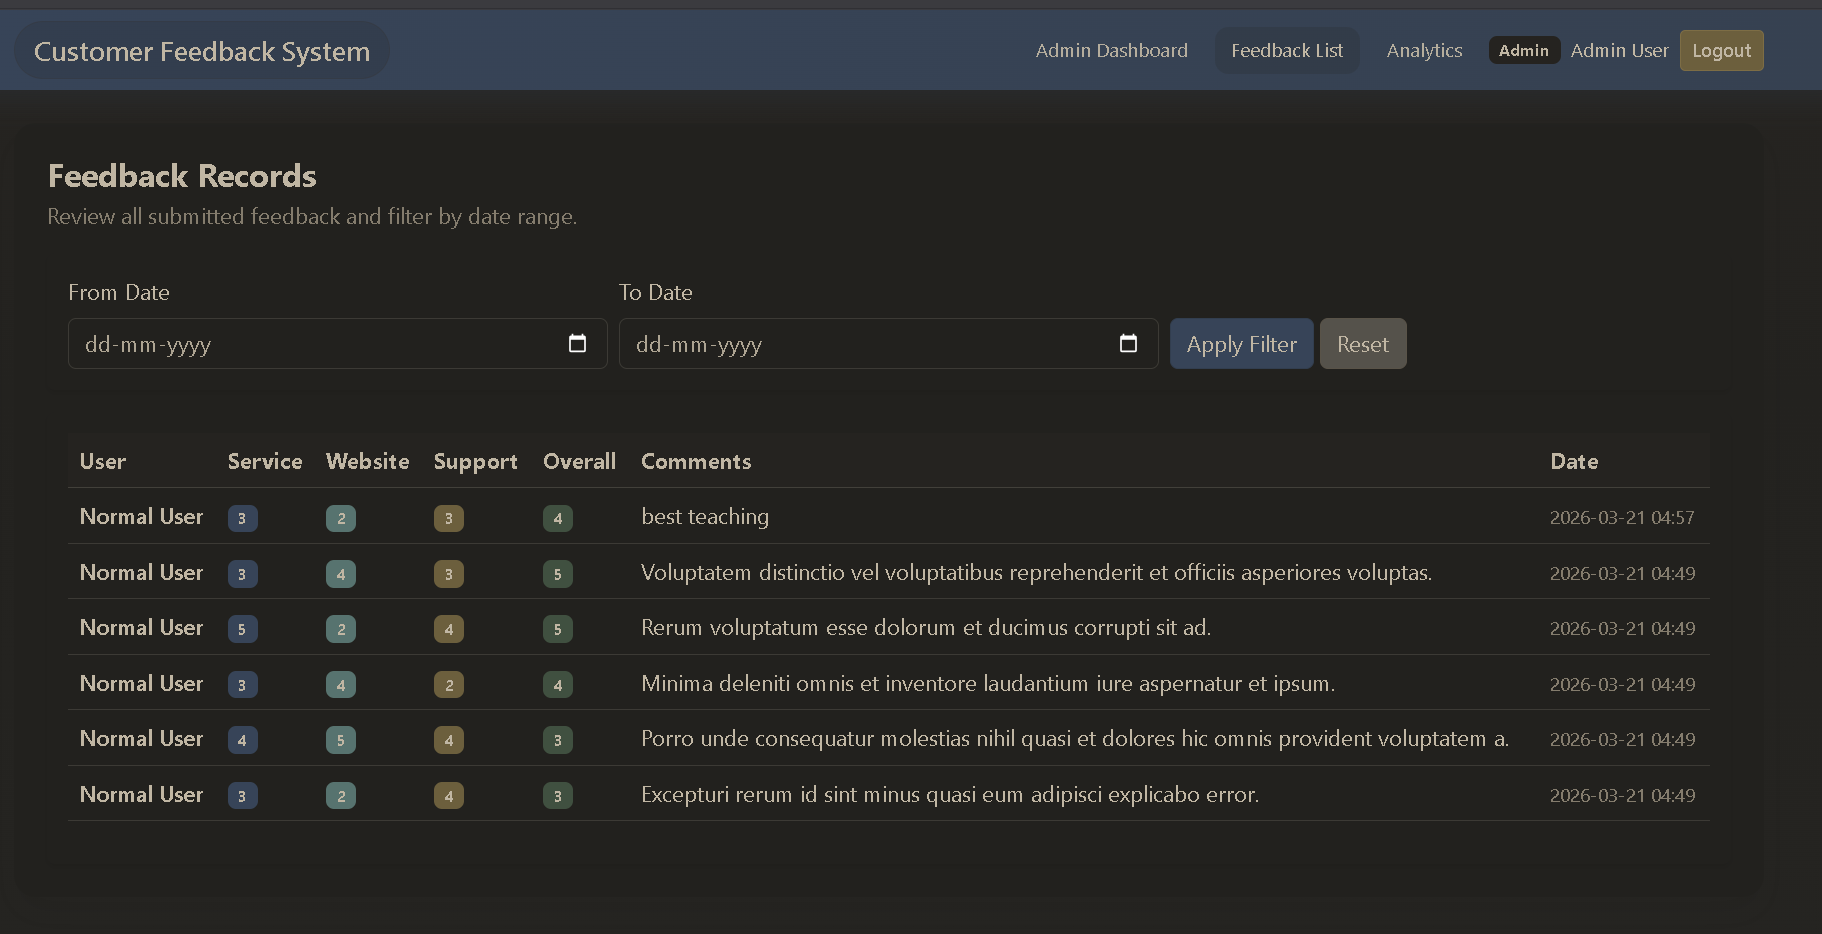1822x934 pixels.
Task: Click Normal User in the 'Excepturi rerum' row
Action: 141,794
